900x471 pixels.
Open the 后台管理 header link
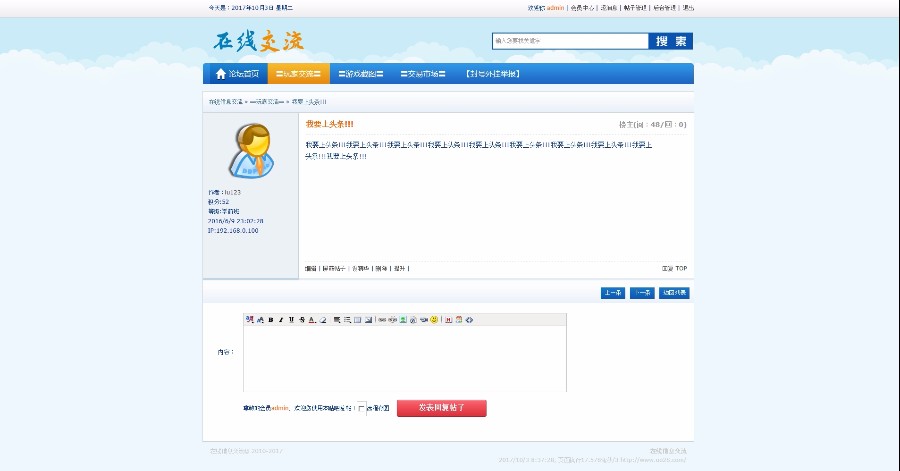click(x=664, y=8)
